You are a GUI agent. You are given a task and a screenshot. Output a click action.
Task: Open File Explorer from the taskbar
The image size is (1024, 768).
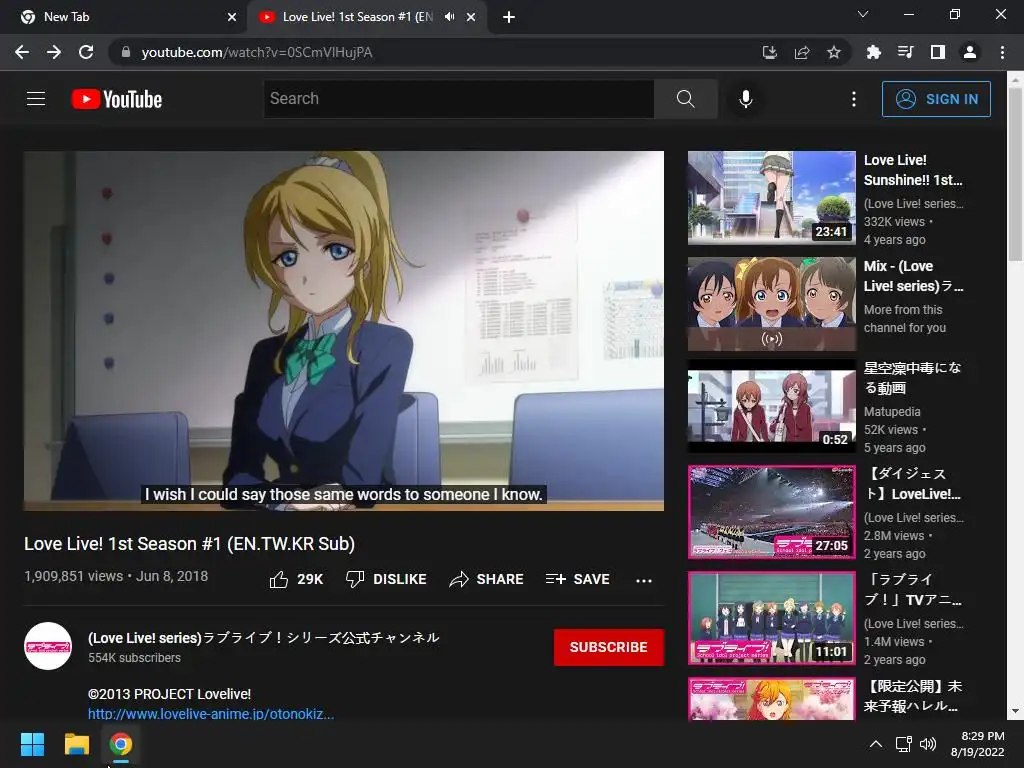(76, 744)
